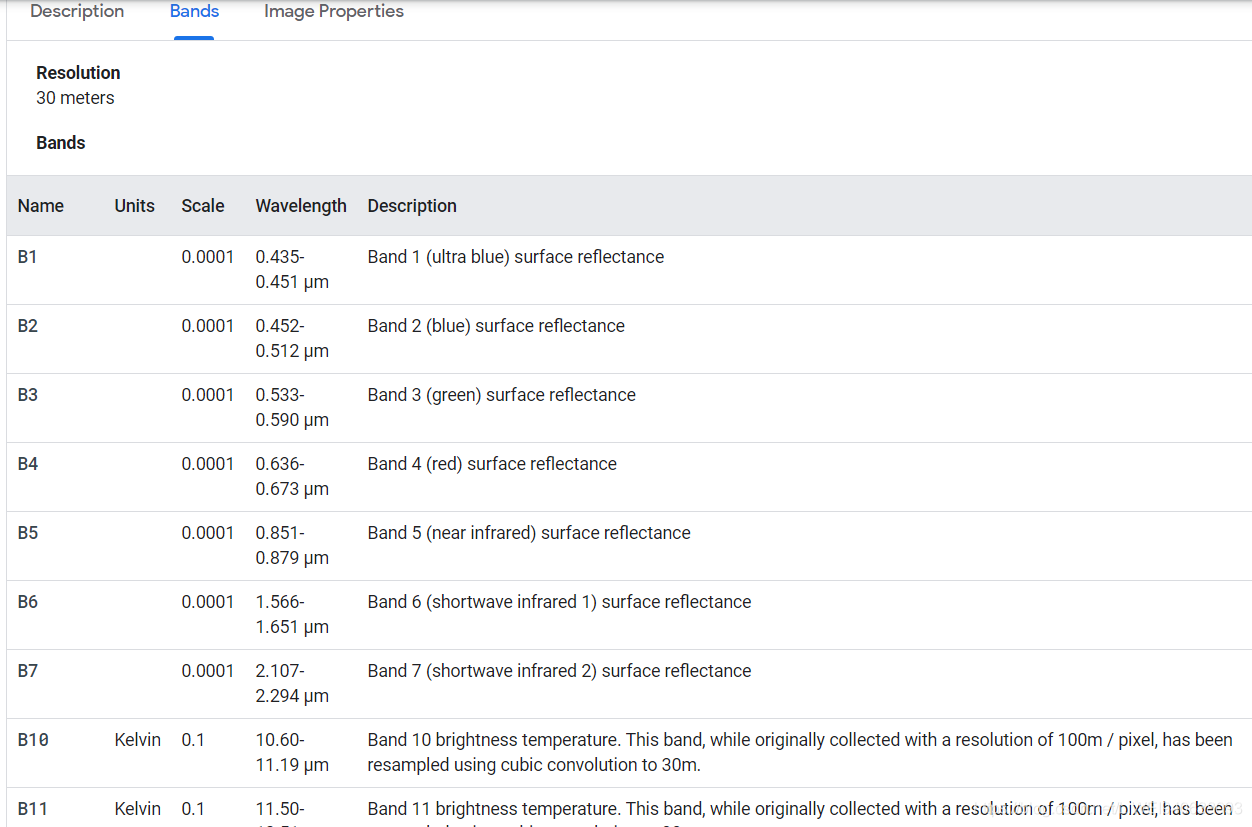Image resolution: width=1252 pixels, height=827 pixels.
Task: Click the 0.0001 scale in row B3
Action: (208, 395)
